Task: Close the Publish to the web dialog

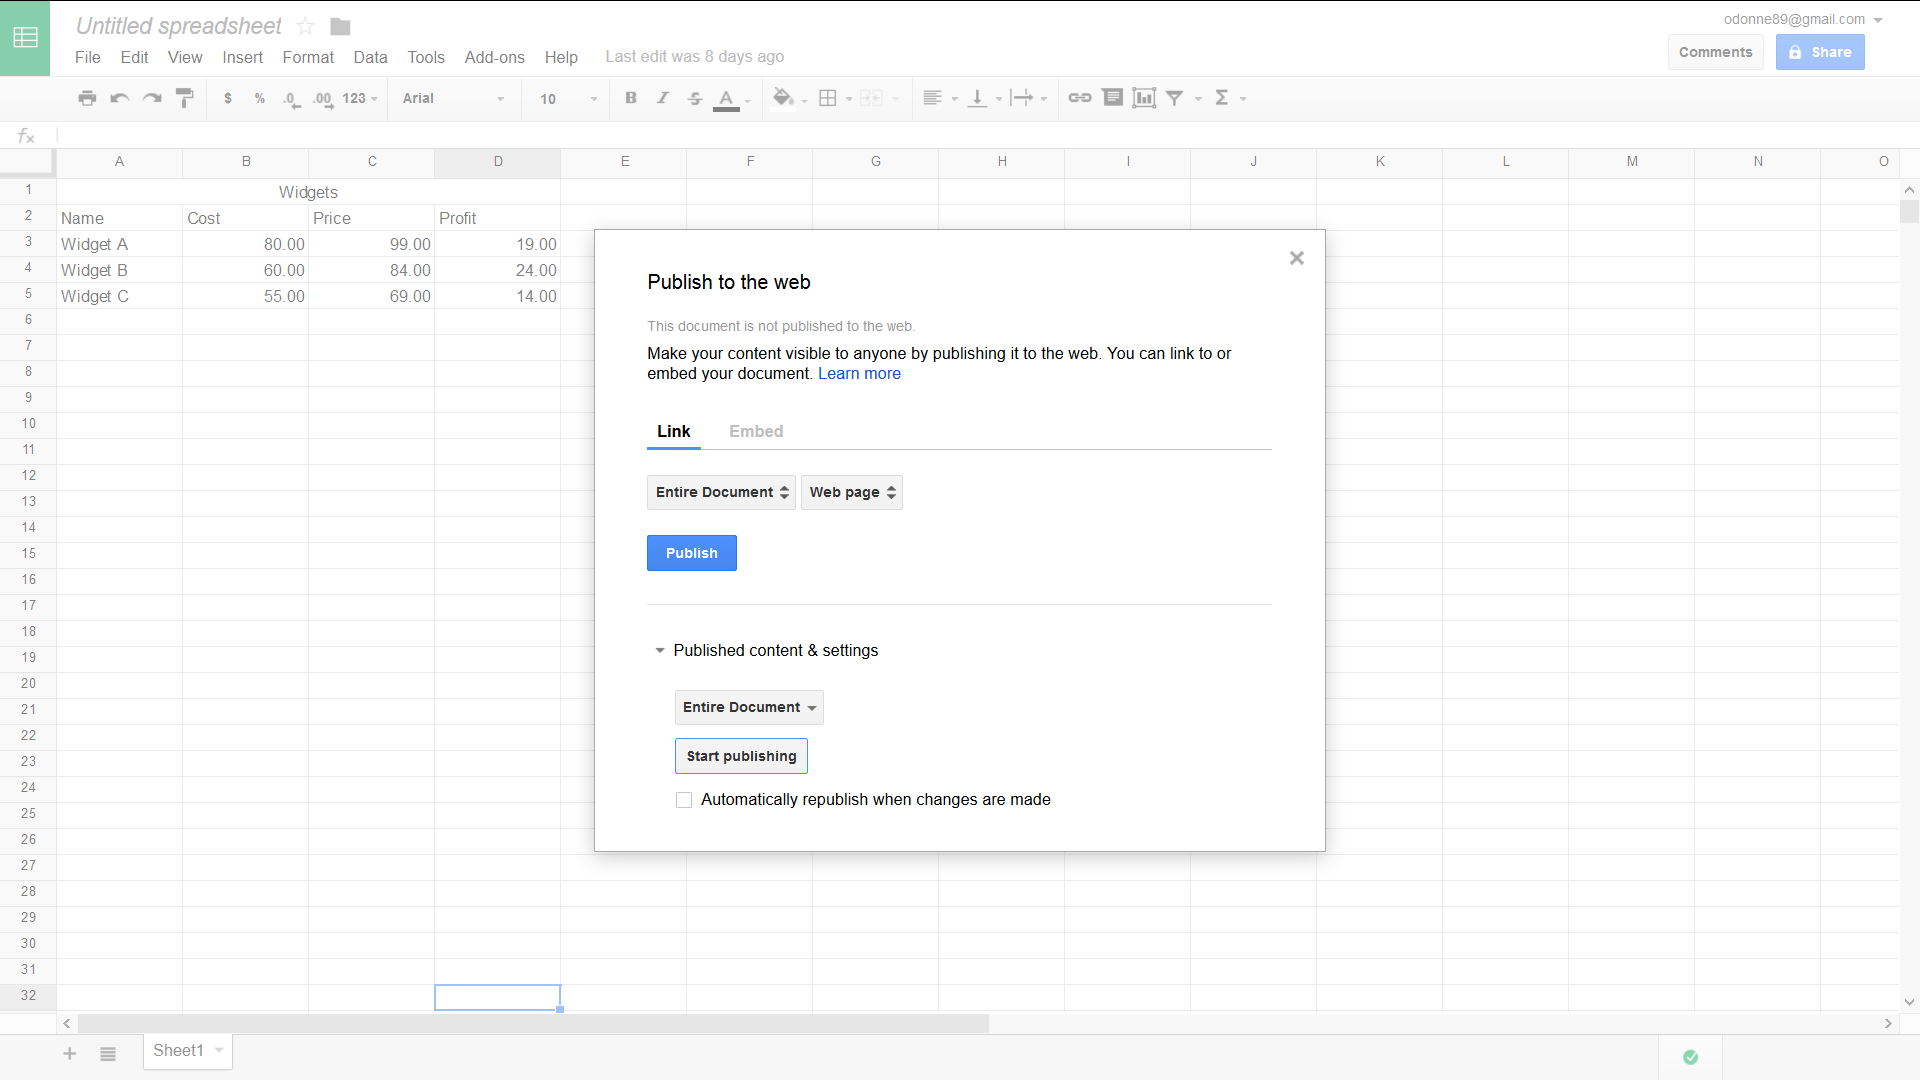Action: pos(1297,258)
